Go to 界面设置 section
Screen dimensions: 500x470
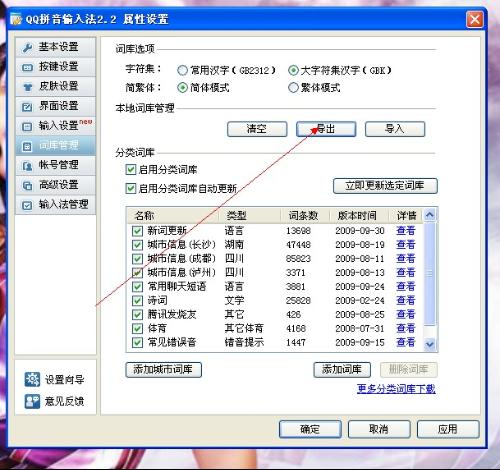coord(56,106)
